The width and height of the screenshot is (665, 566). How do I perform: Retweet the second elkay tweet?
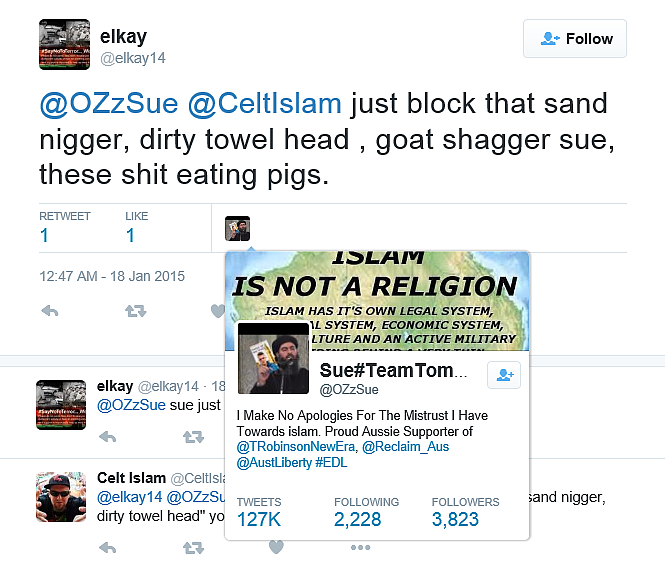(192, 437)
